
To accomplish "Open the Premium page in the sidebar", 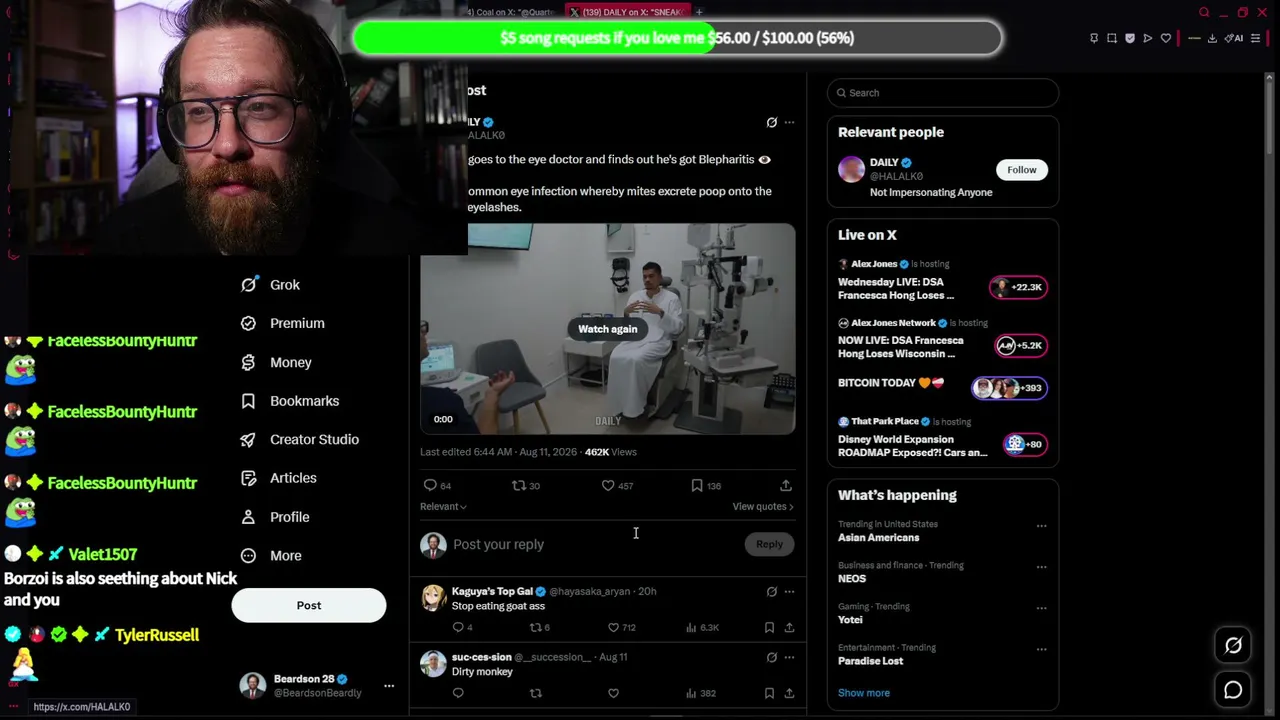I will pos(283,323).
